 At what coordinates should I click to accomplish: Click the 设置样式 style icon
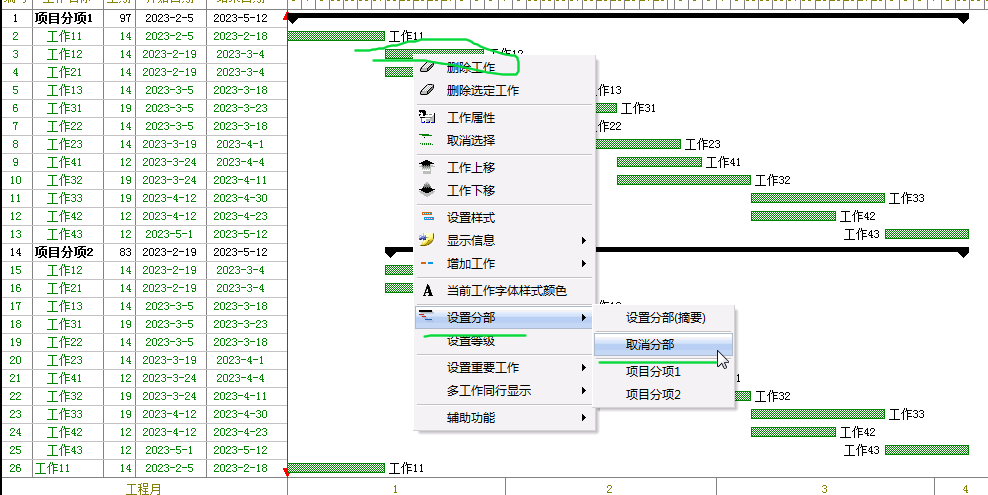tap(427, 218)
